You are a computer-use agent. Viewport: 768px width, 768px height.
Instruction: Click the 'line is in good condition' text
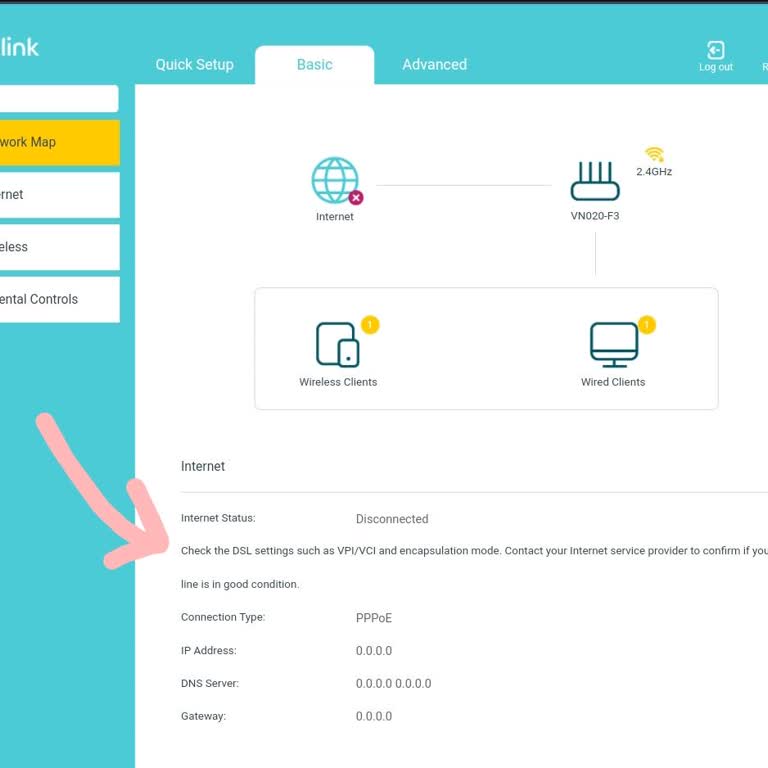[x=240, y=584]
